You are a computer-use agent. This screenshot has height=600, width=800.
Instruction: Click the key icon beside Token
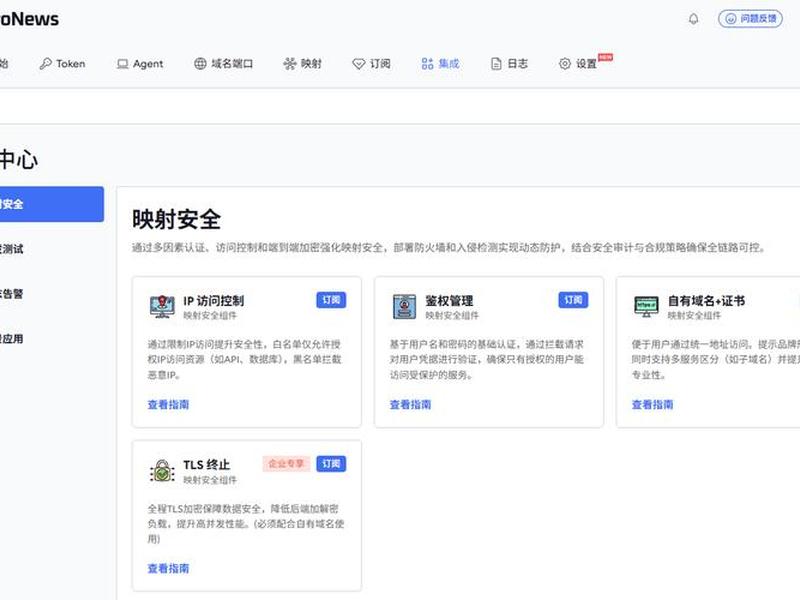click(45, 64)
